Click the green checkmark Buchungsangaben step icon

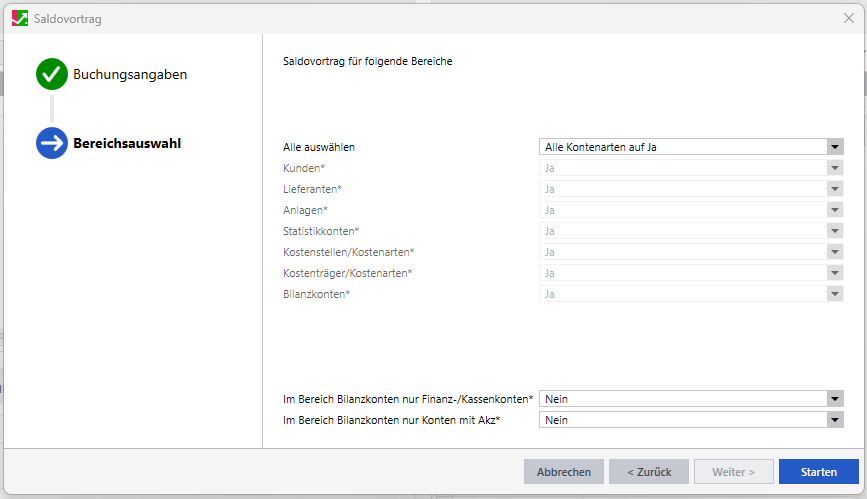tap(51, 74)
